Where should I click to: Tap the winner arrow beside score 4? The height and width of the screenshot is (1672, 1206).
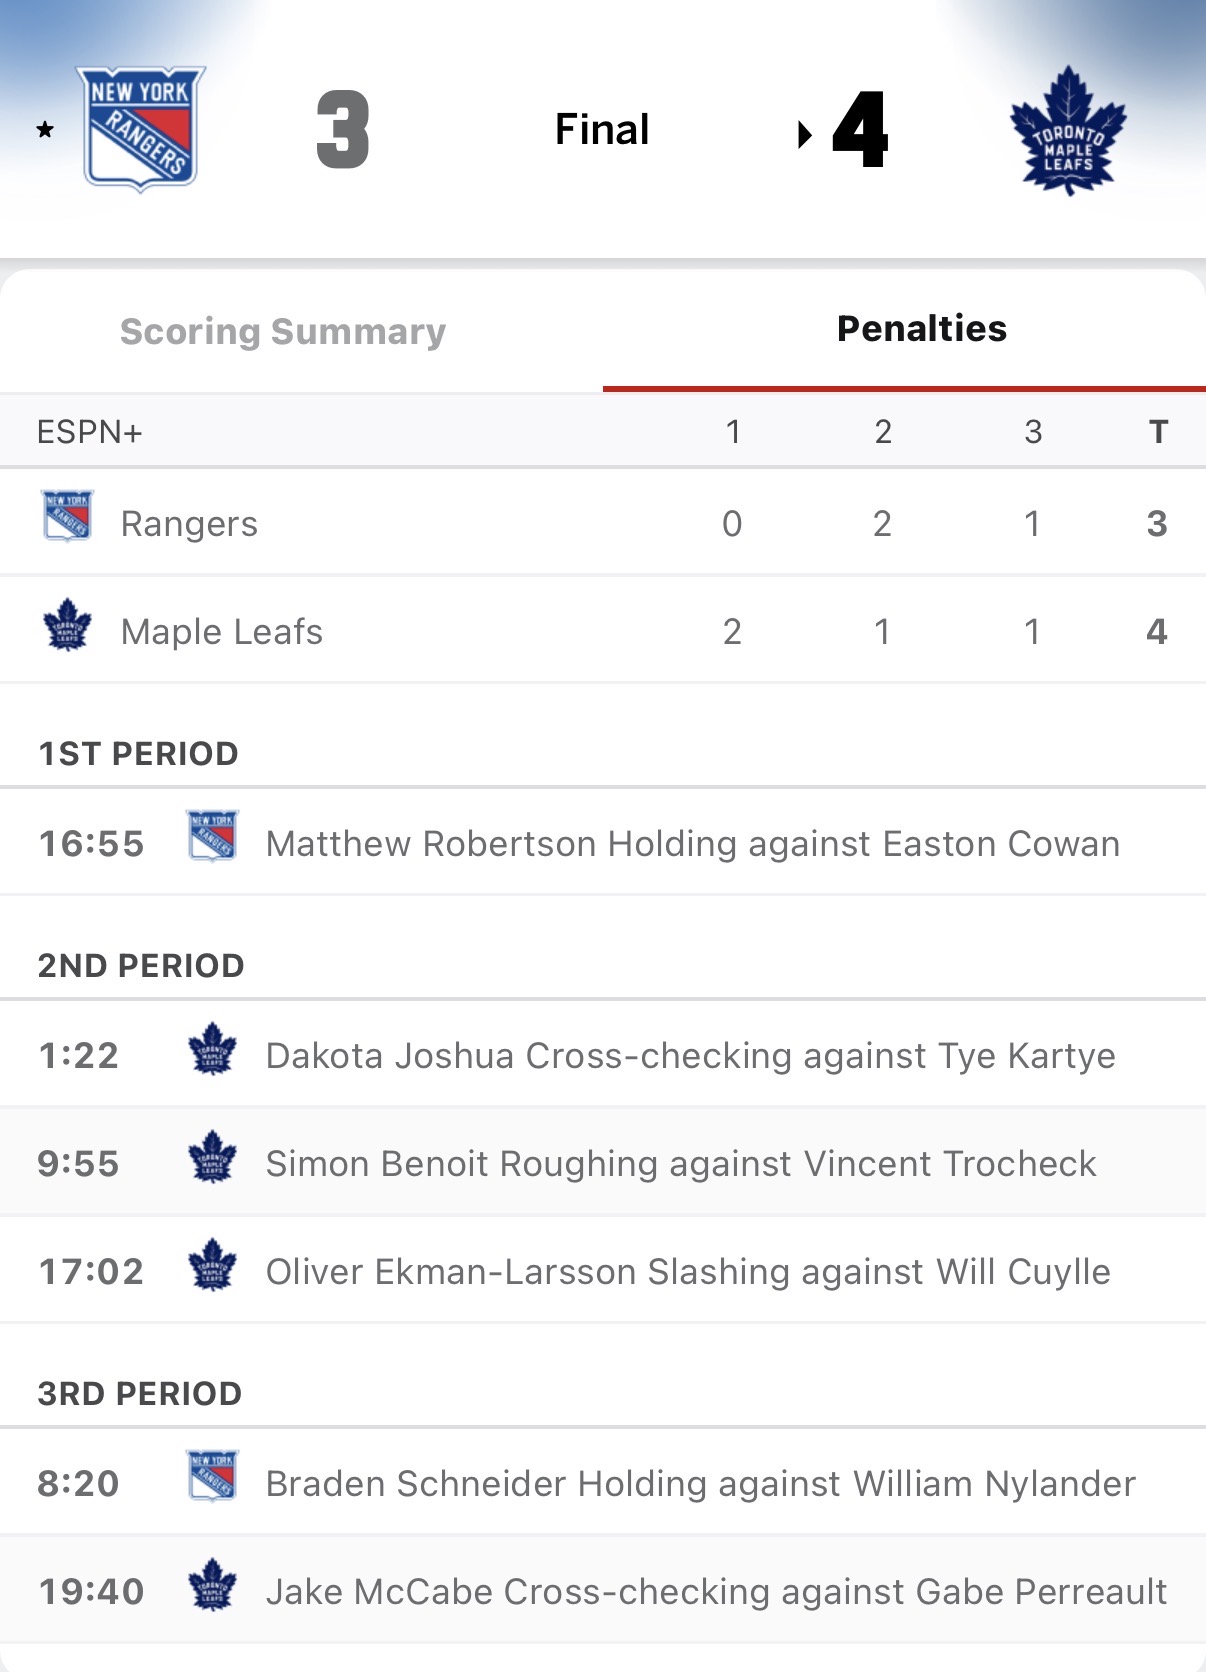(804, 134)
